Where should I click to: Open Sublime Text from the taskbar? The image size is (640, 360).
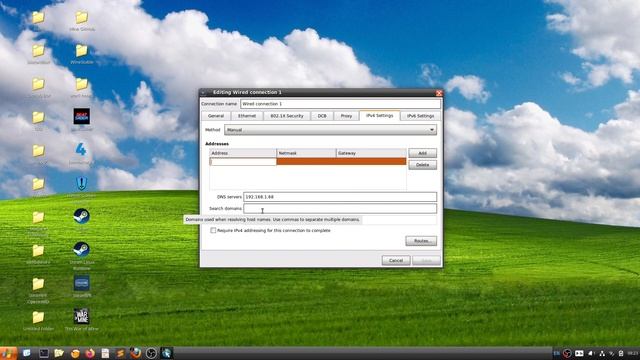120,353
